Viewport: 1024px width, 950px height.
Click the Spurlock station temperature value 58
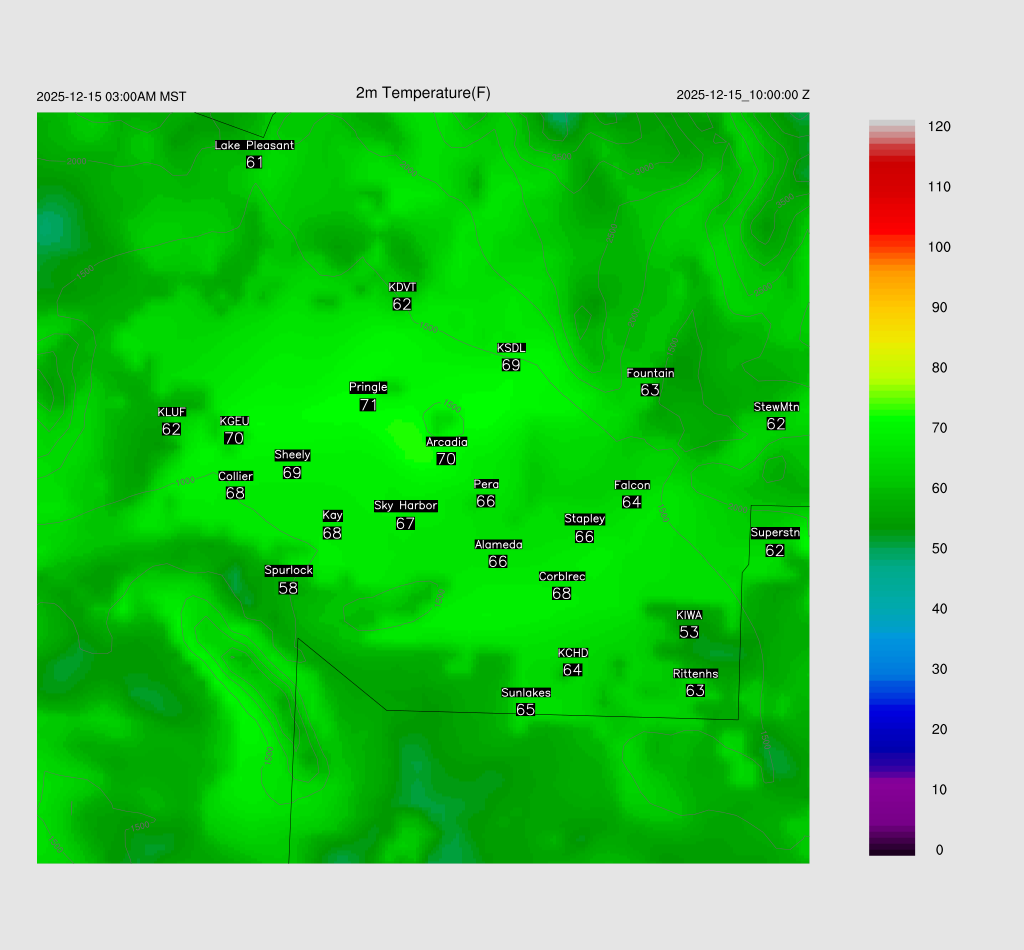[288, 589]
